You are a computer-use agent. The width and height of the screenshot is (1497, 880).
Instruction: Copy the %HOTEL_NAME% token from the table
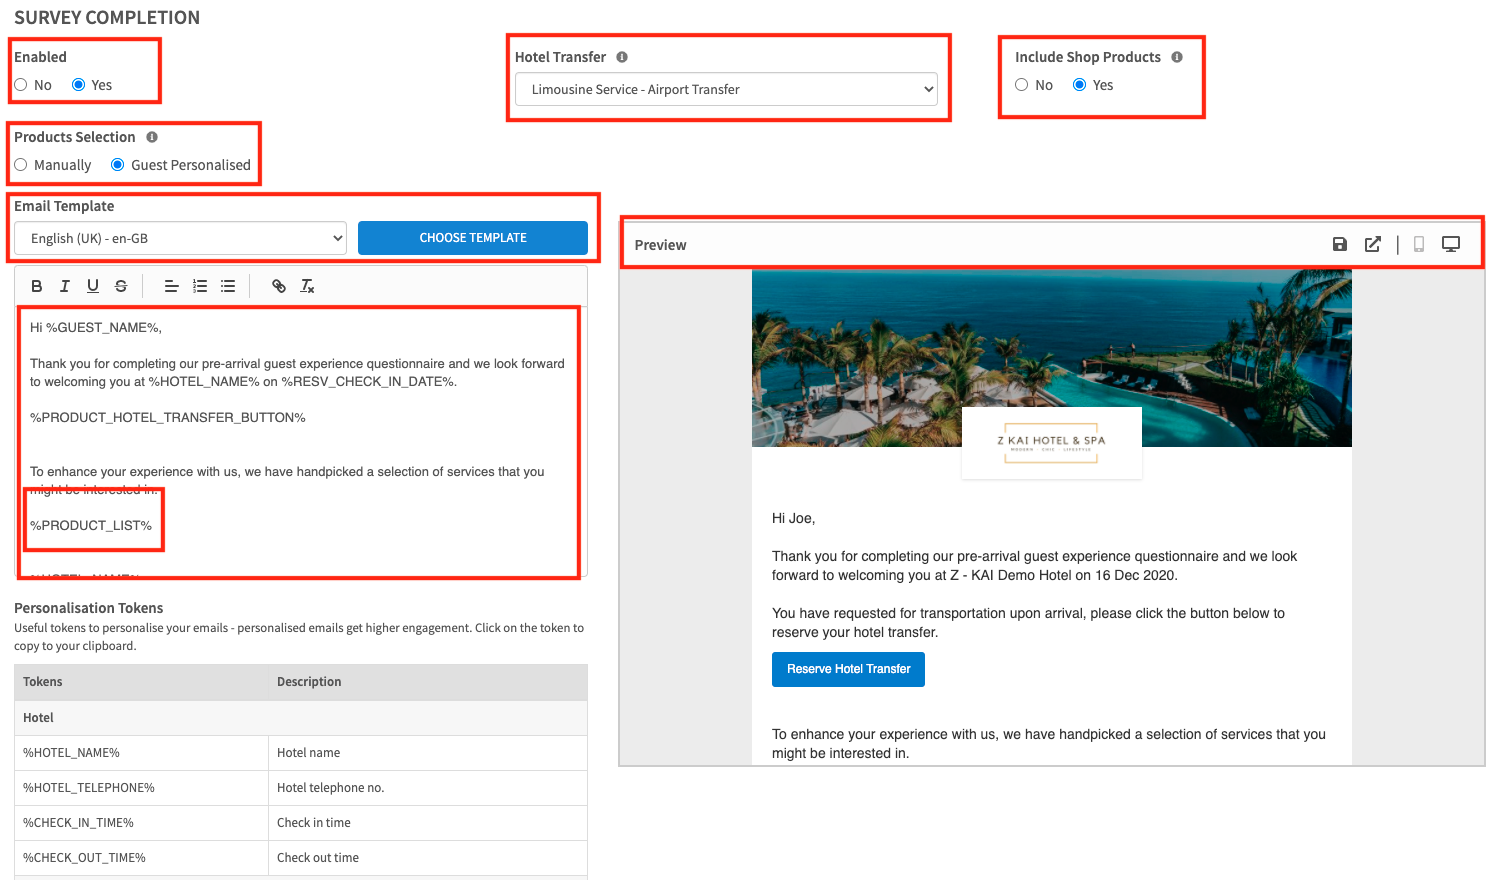tap(72, 753)
